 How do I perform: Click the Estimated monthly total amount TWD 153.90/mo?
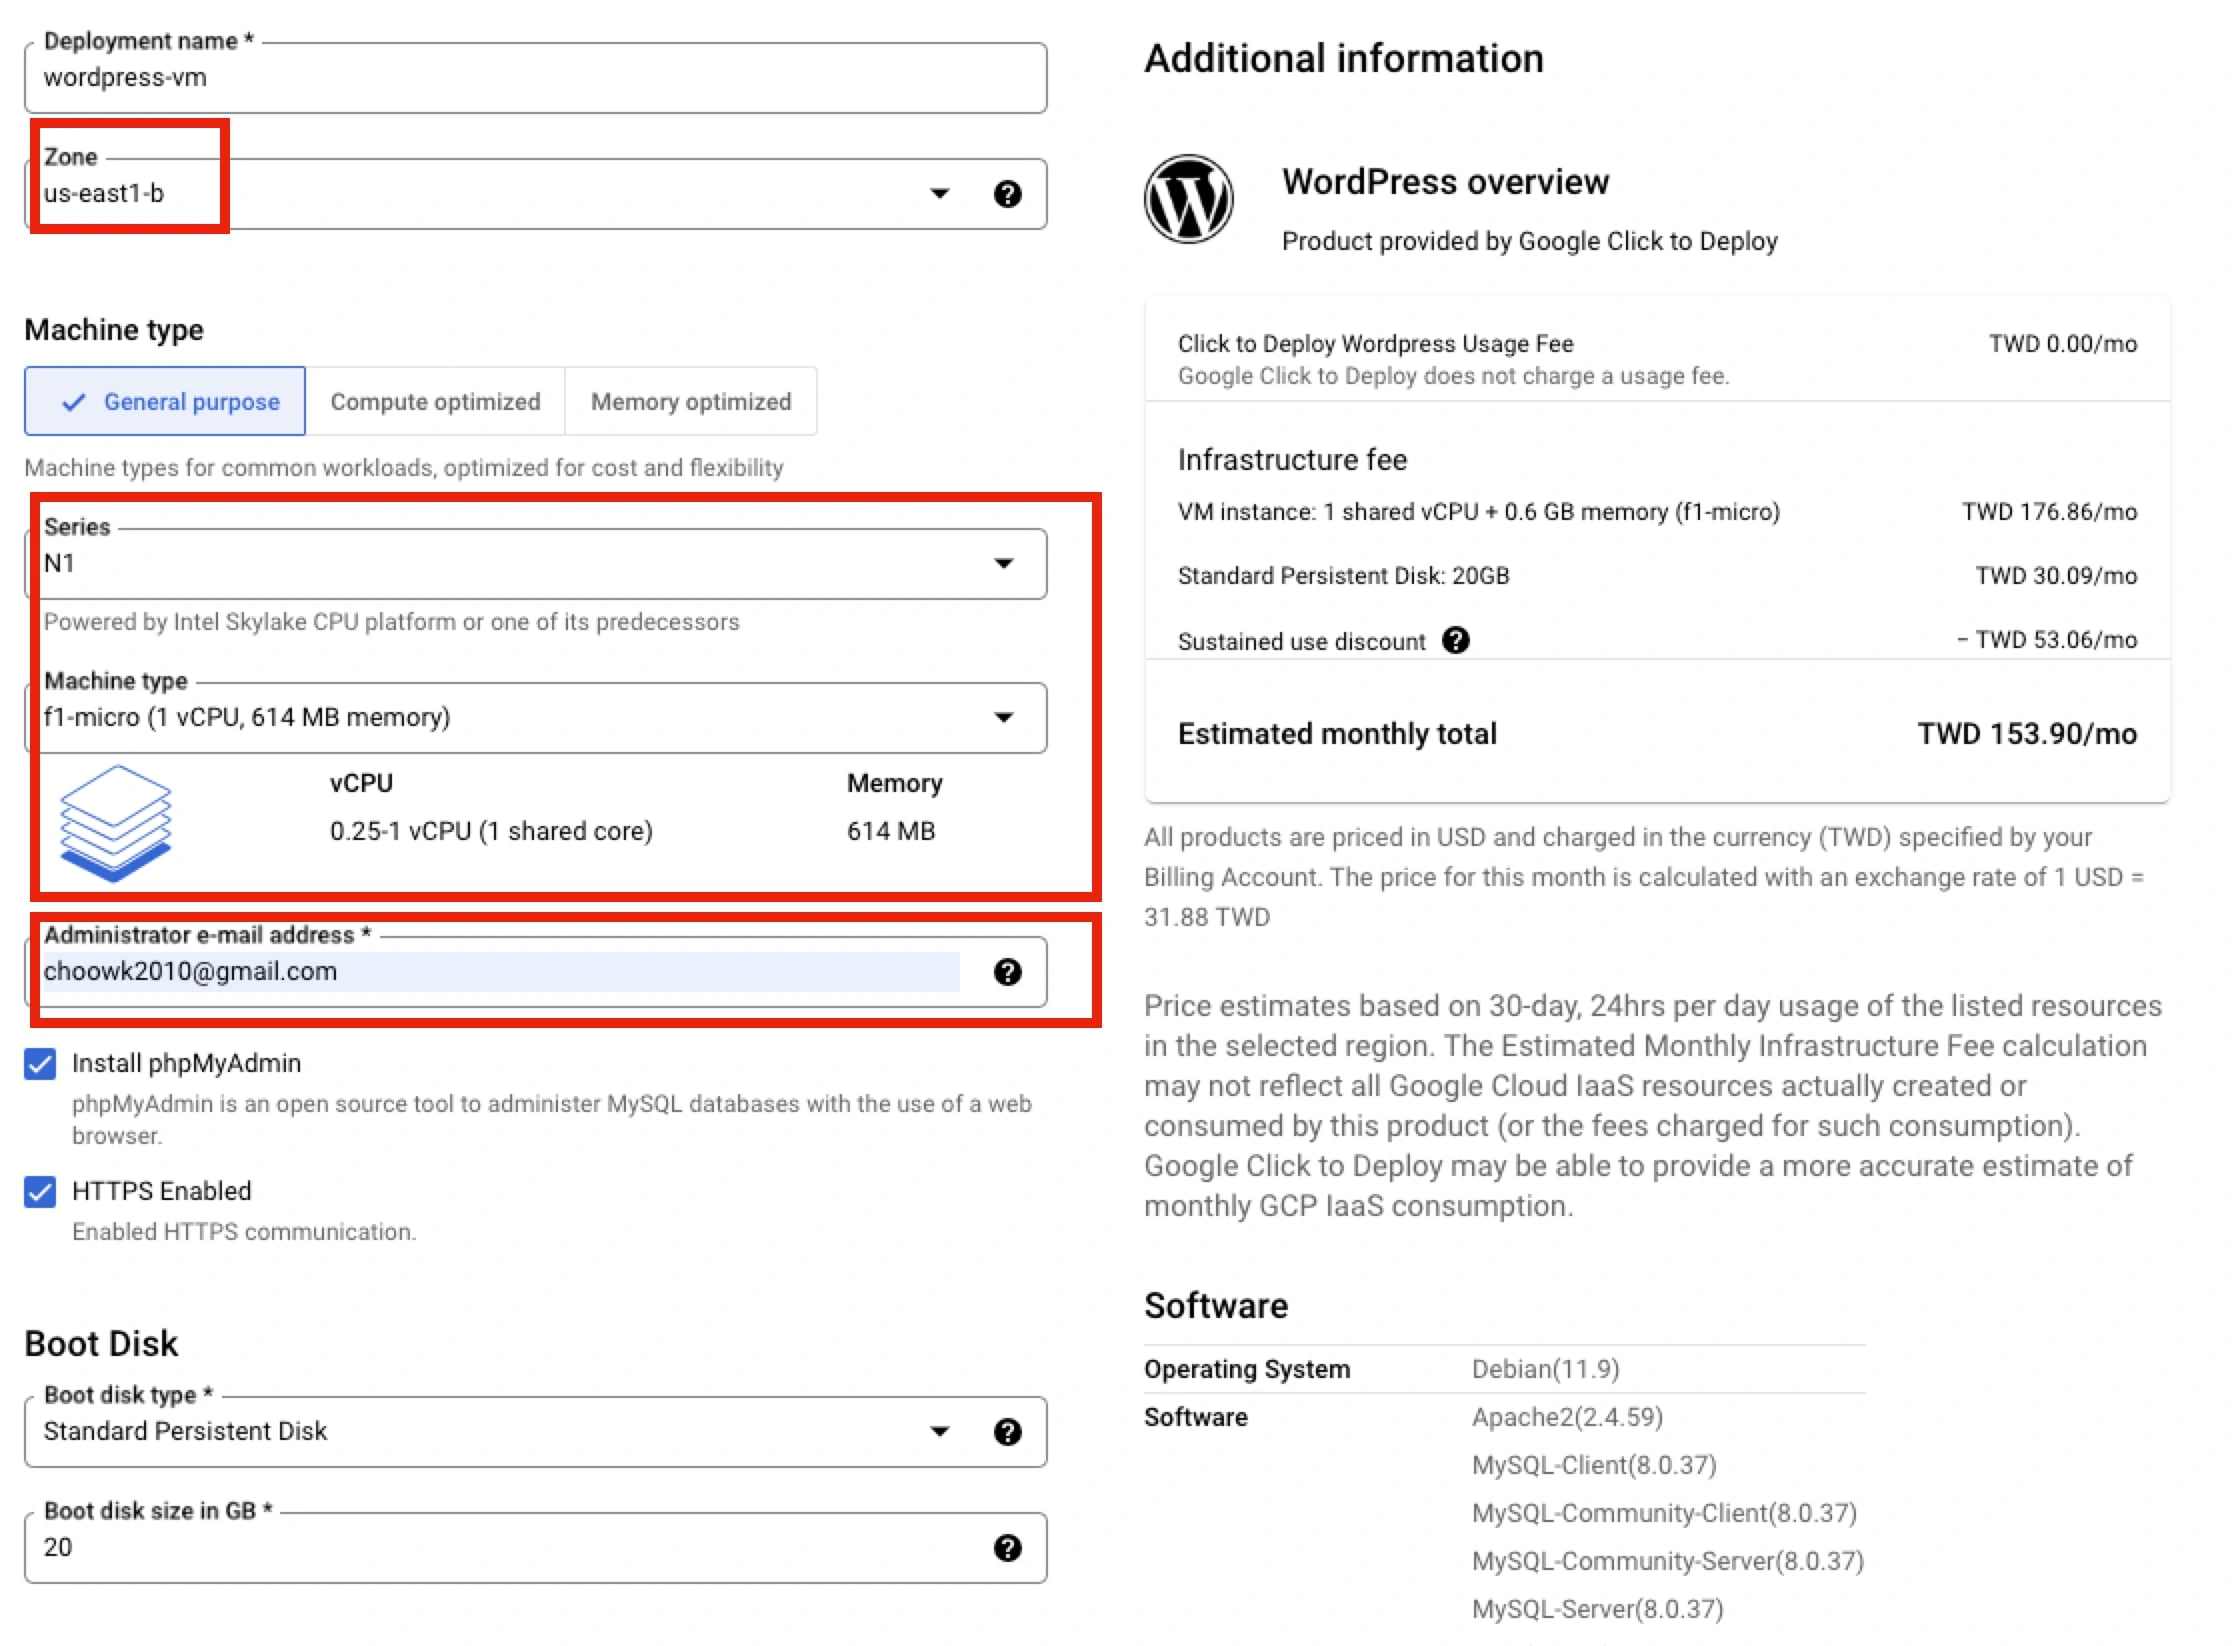point(2026,734)
